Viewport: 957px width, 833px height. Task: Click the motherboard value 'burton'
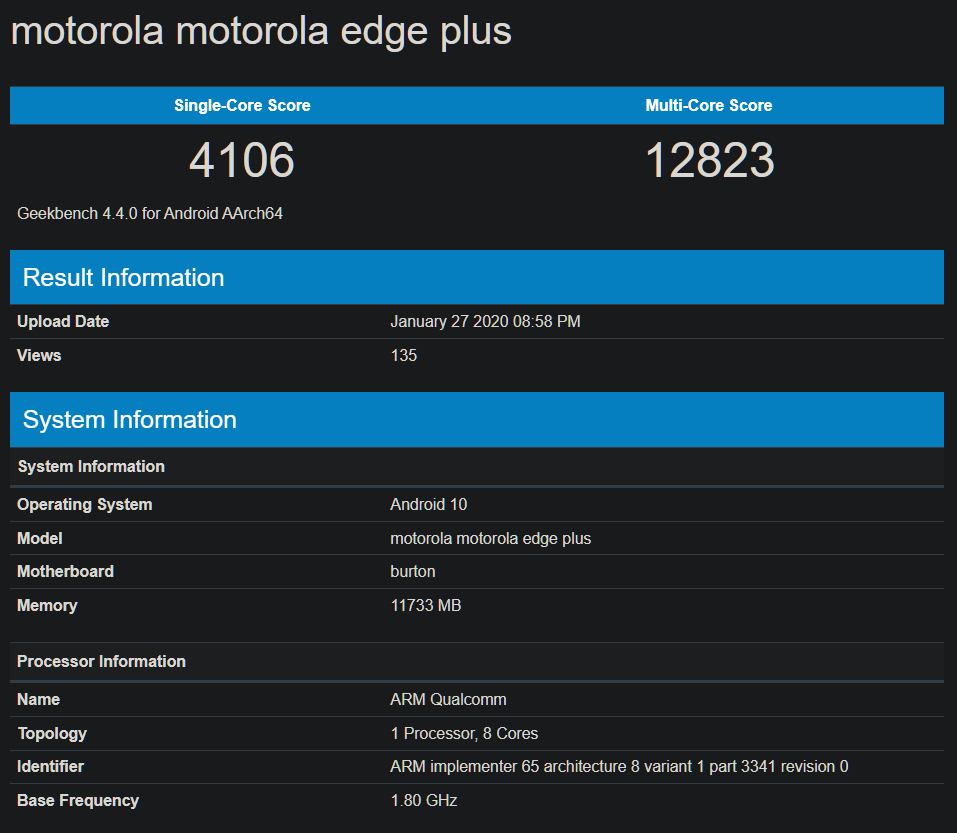pyautogui.click(x=413, y=571)
